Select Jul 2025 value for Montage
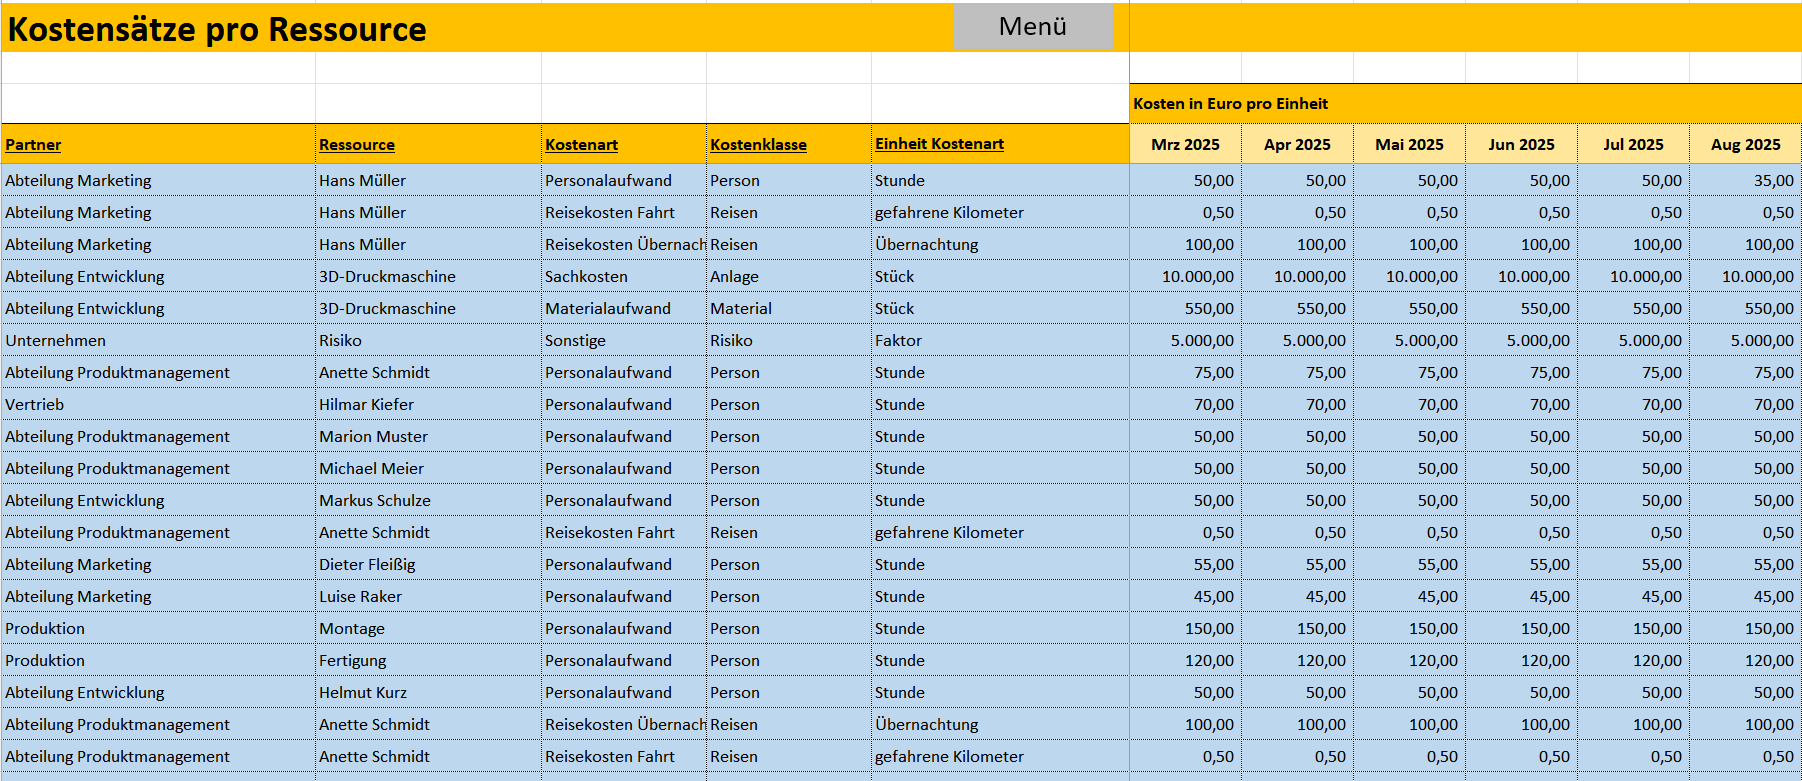This screenshot has width=1802, height=781. 1633,628
